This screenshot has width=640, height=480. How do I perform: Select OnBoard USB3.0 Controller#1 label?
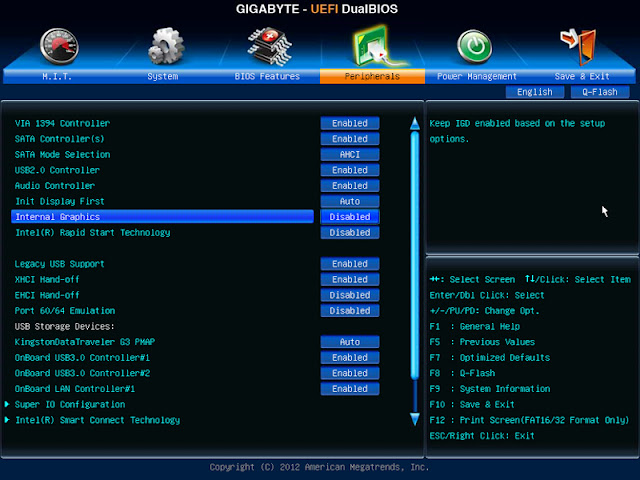click(x=82, y=358)
